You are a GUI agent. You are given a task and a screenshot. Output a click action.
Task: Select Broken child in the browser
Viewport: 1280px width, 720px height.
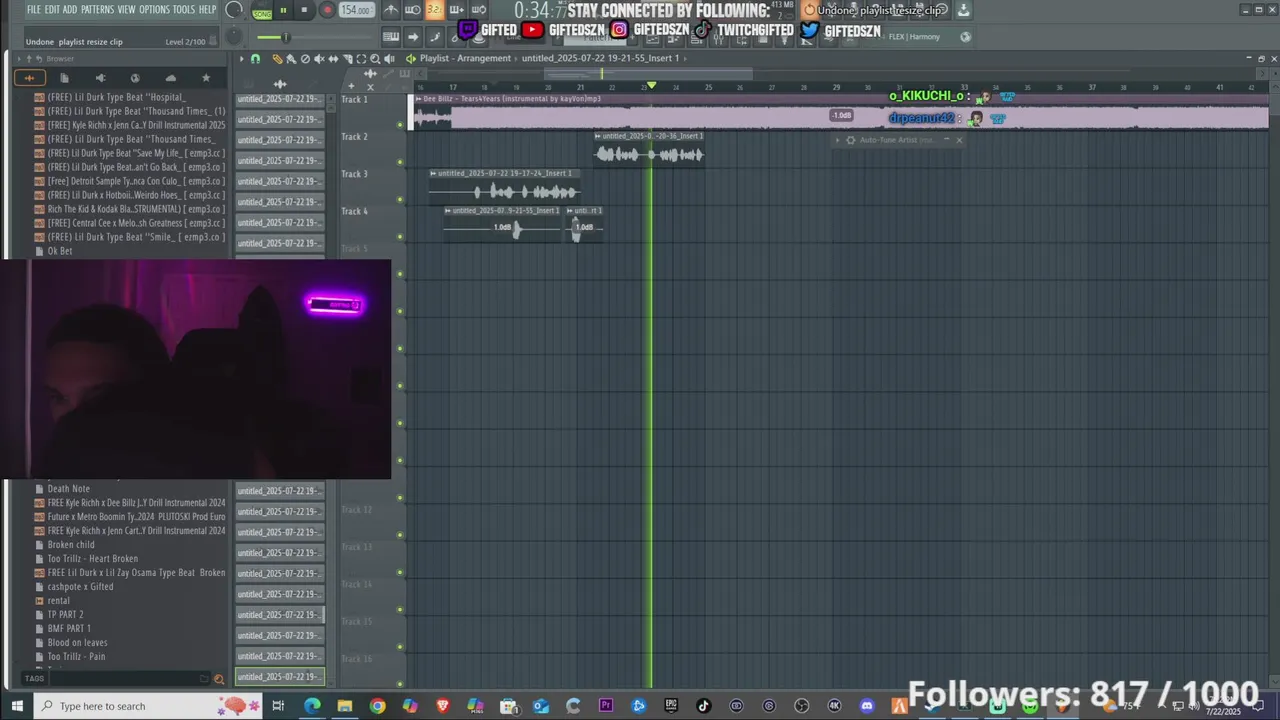pos(71,545)
